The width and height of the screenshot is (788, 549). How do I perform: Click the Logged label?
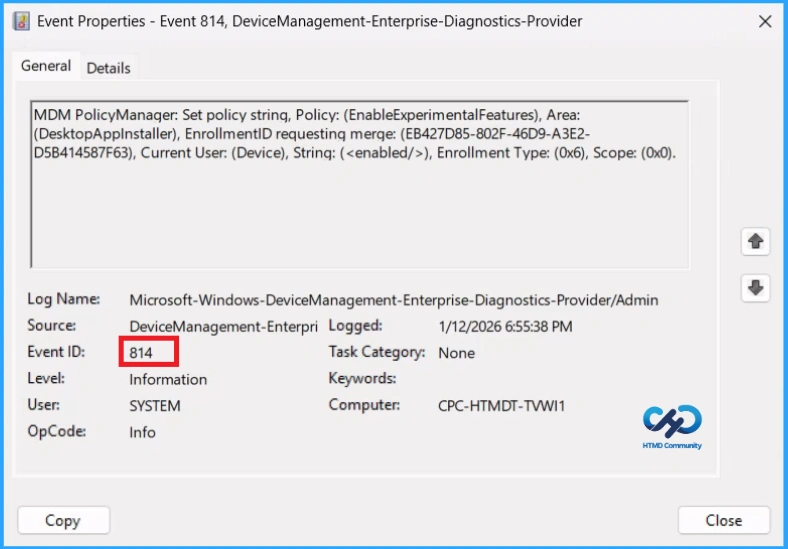pyautogui.click(x=355, y=325)
